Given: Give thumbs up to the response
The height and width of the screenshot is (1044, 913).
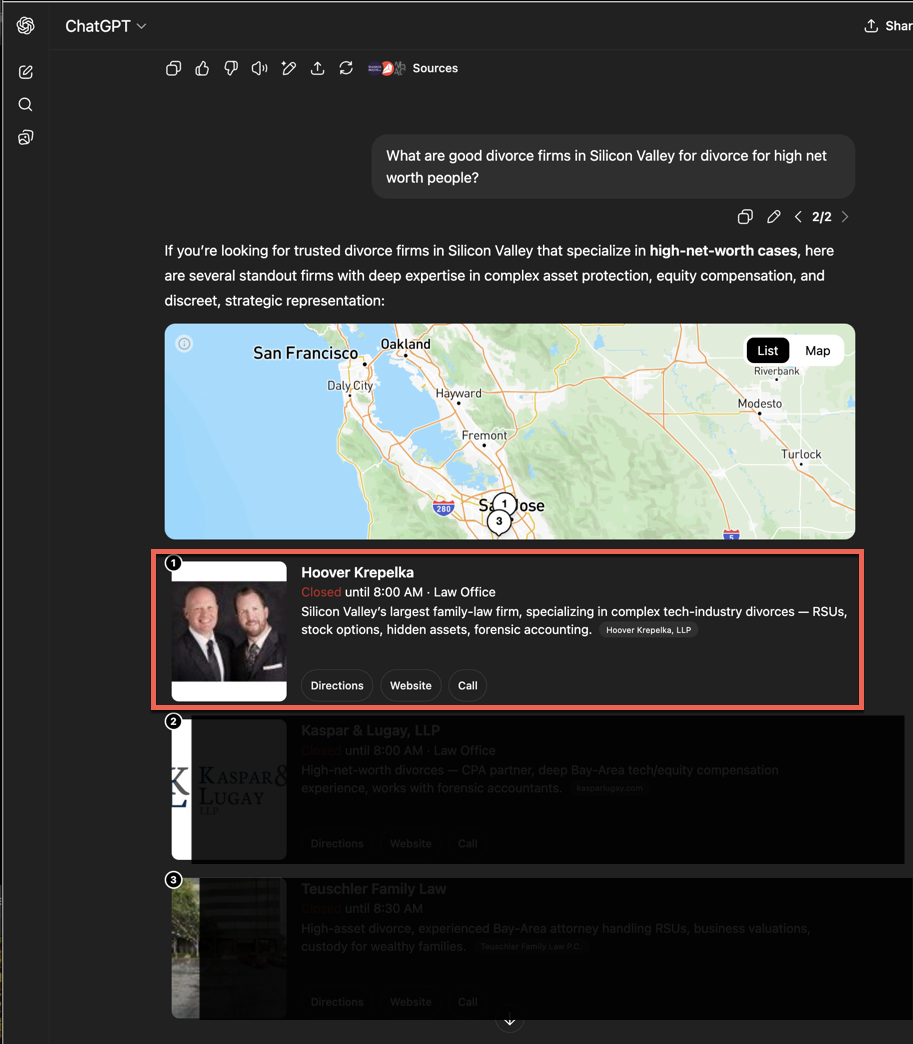Looking at the screenshot, I should tap(202, 68).
